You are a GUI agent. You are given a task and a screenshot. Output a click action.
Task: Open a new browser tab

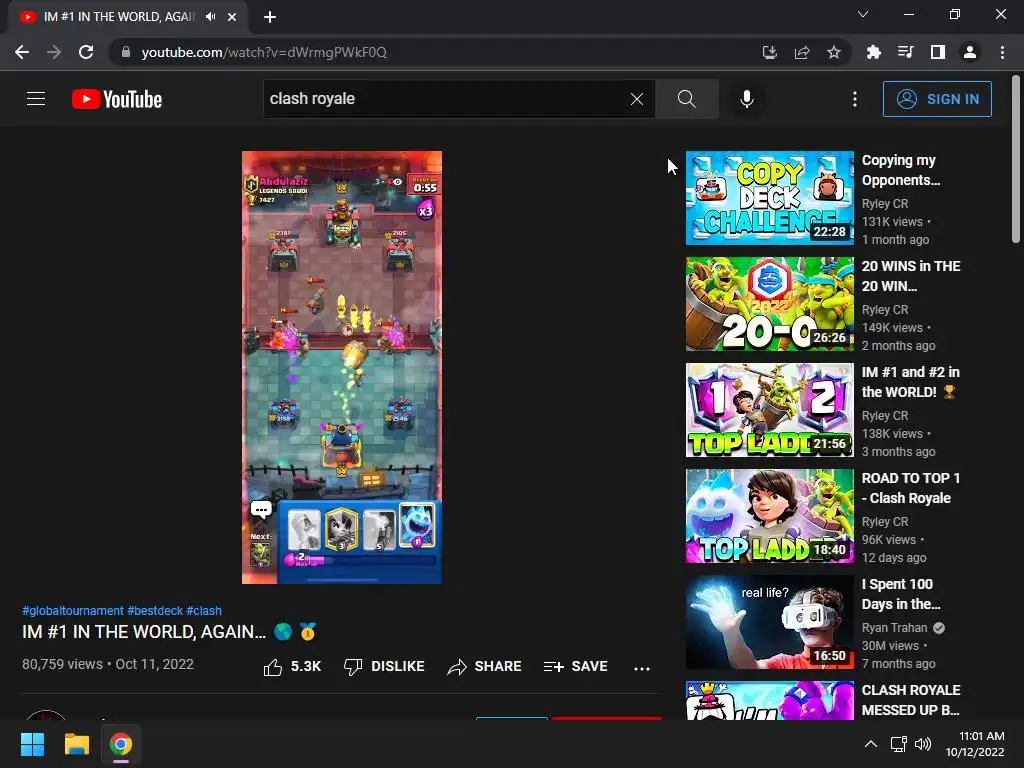tap(270, 17)
